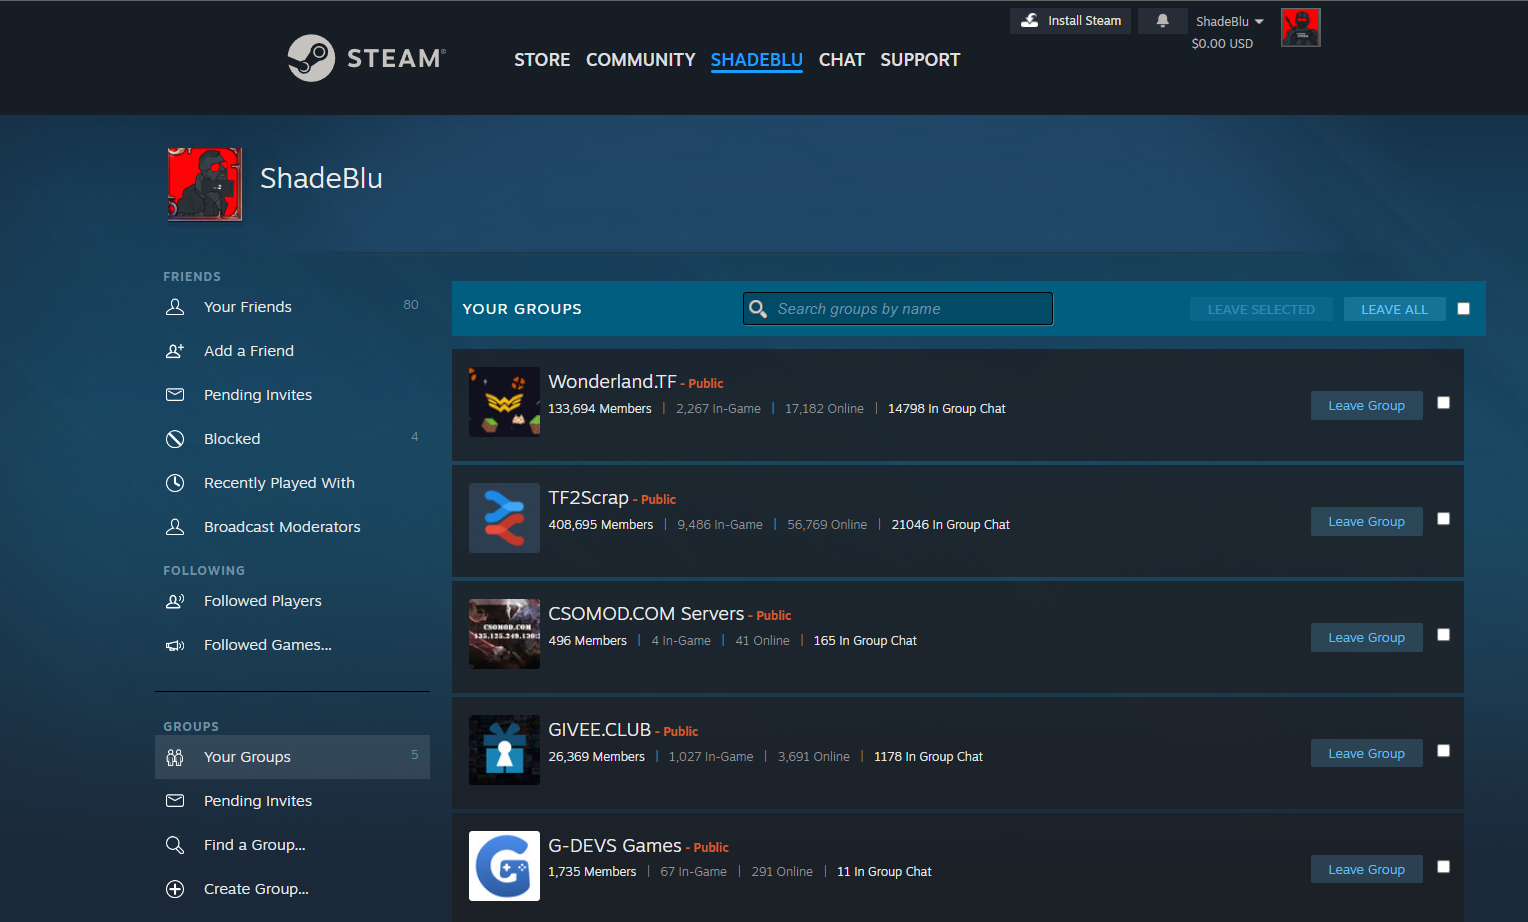The width and height of the screenshot is (1528, 922).
Task: Go to the CHAT tab
Action: (x=841, y=60)
